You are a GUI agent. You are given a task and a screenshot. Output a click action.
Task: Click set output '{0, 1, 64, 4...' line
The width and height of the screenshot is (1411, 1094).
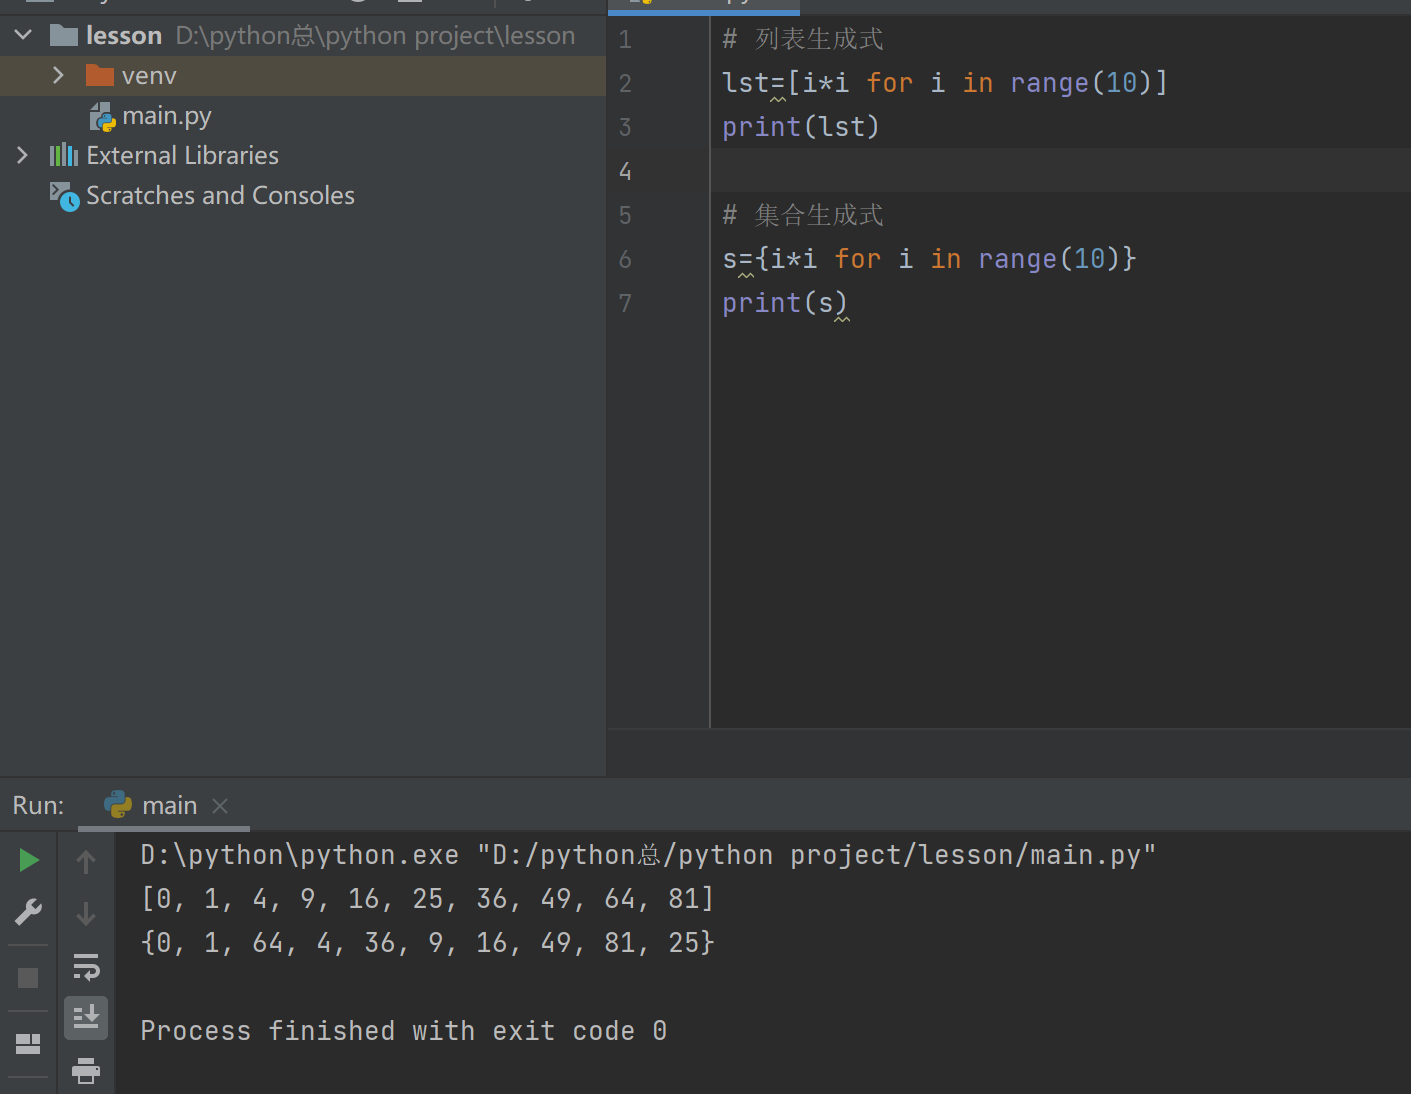(428, 943)
